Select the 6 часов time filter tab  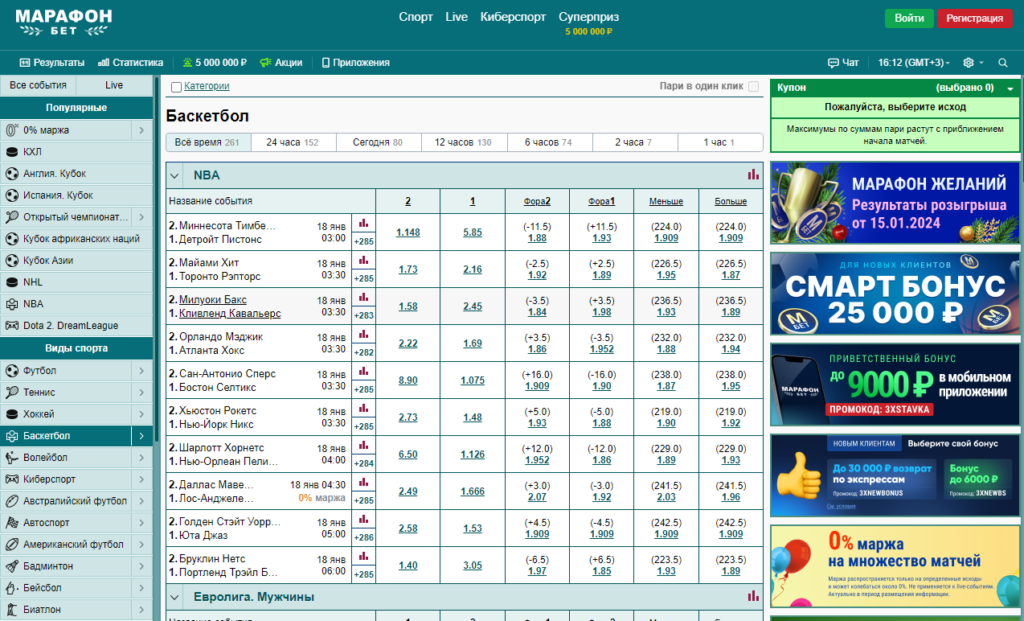[x=549, y=142]
